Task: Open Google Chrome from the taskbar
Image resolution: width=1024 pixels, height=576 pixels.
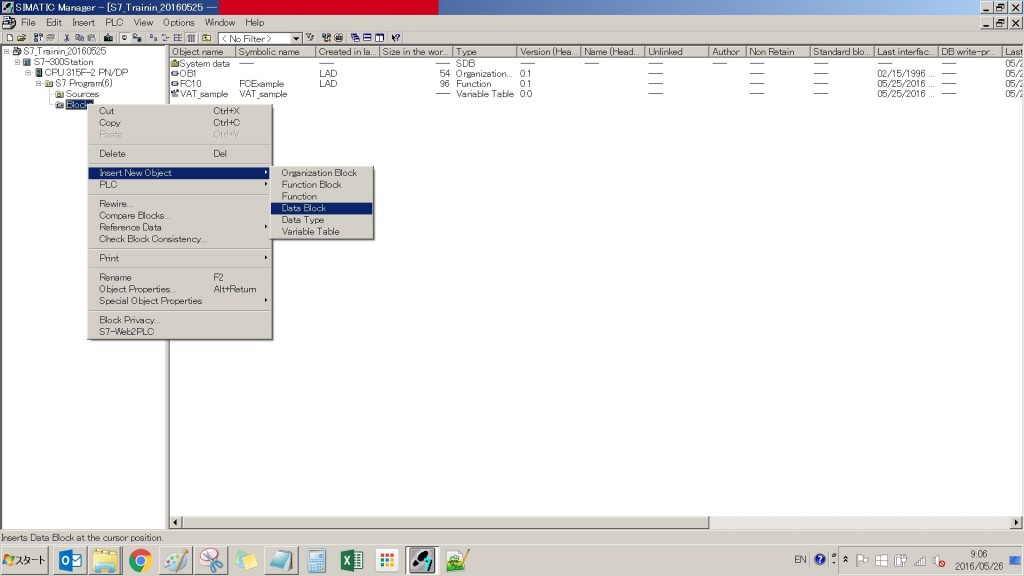Action: pos(140,560)
